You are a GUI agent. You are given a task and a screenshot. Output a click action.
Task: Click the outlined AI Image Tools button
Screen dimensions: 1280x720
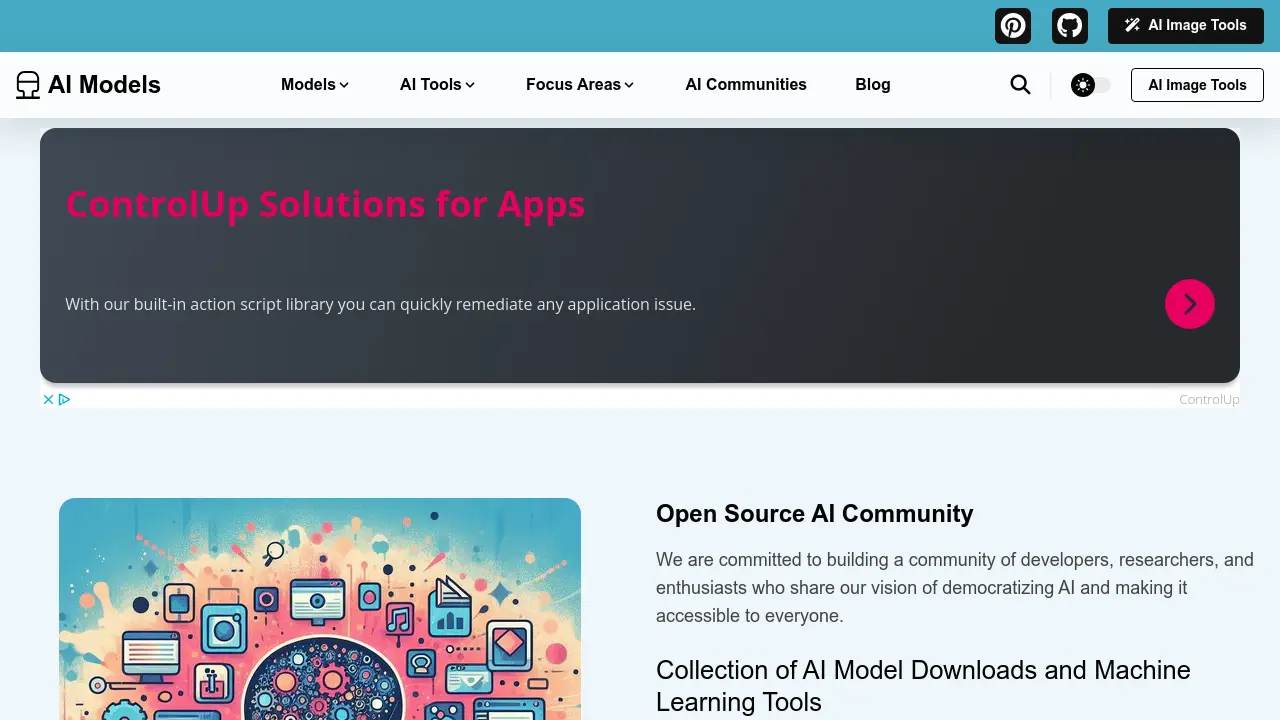pyautogui.click(x=1197, y=85)
